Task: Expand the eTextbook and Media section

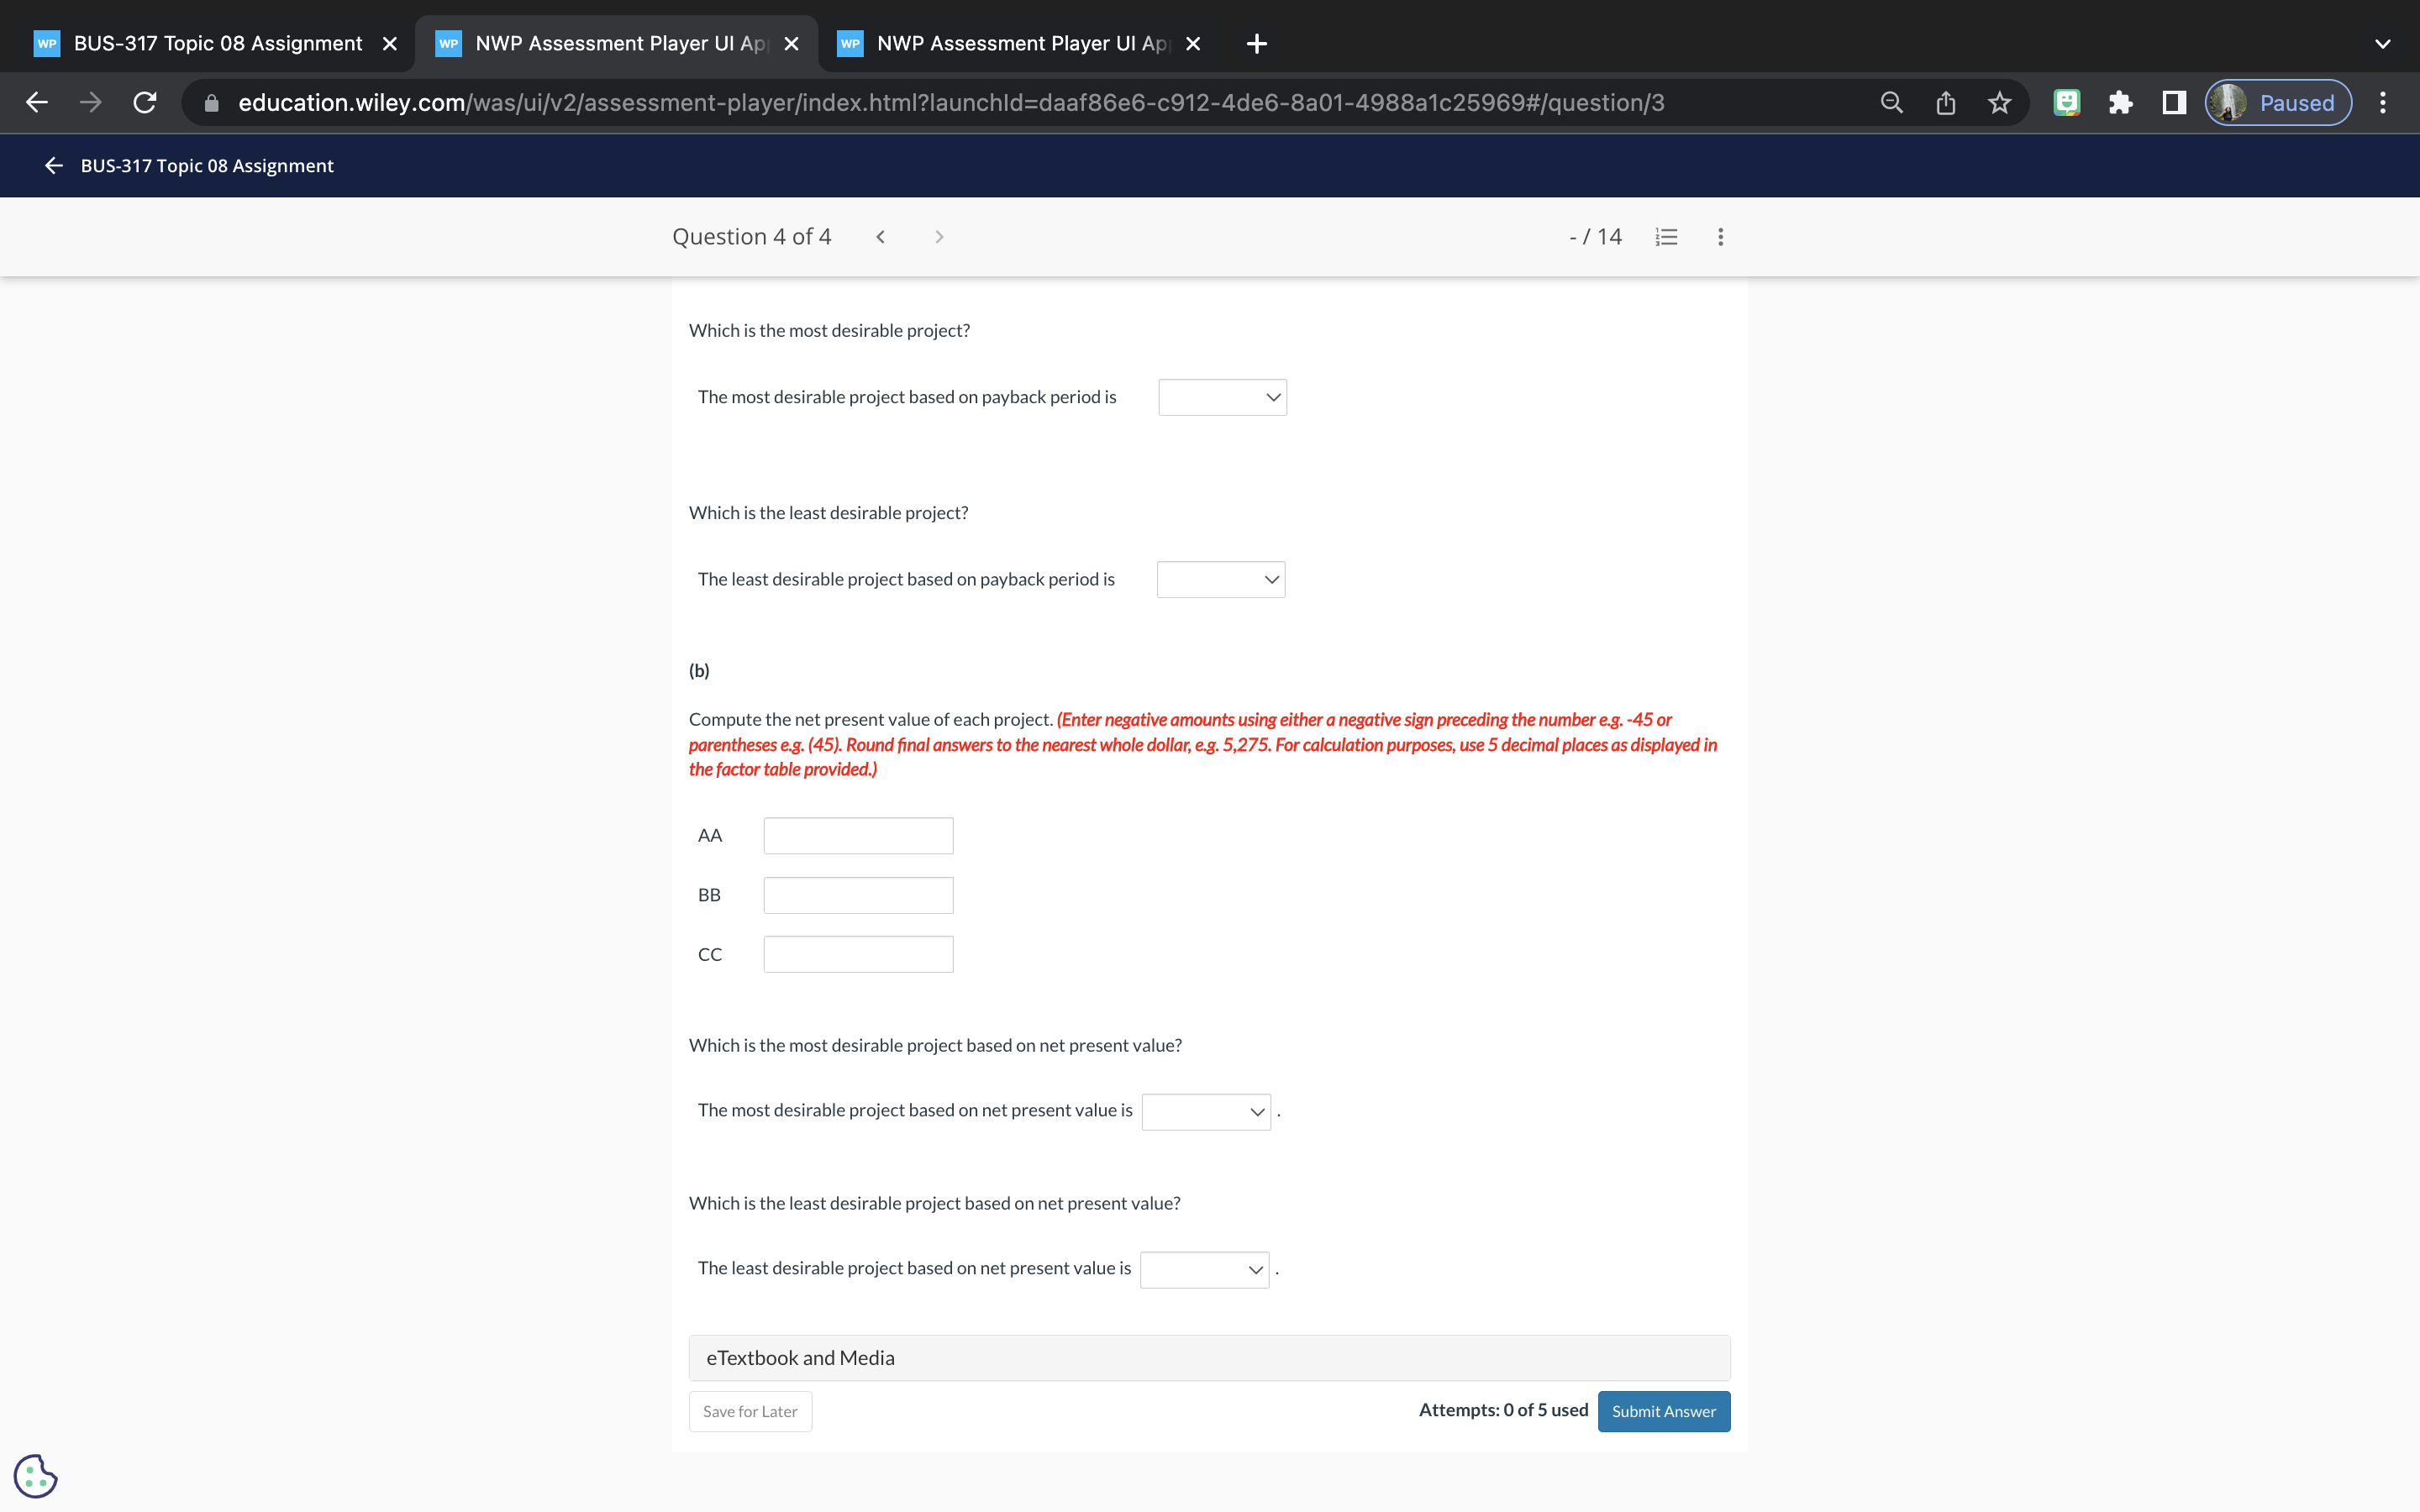Action: (1209, 1358)
